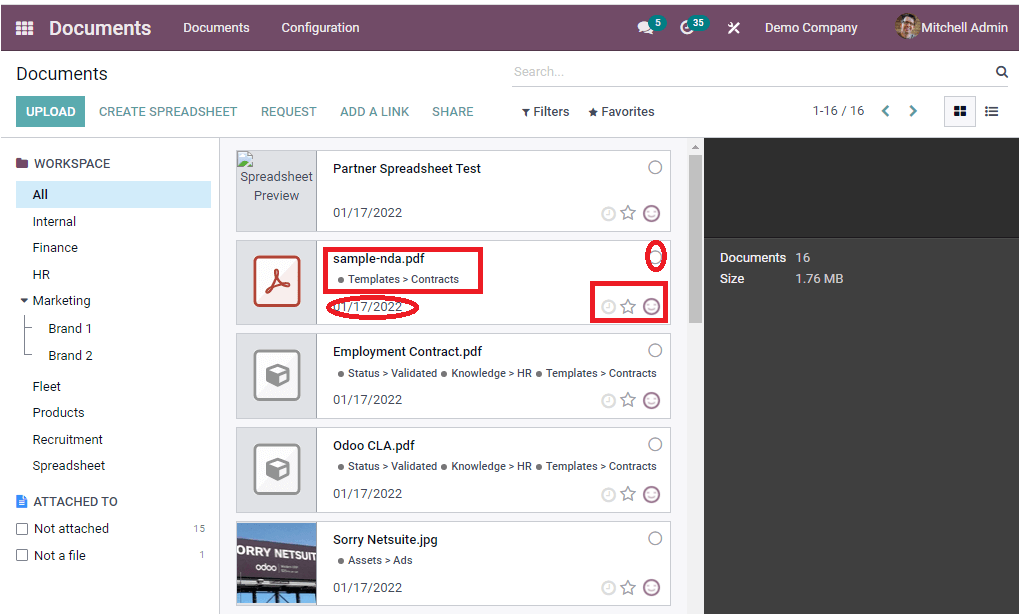Star the Odoo CLA.pdf document
Image resolution: width=1020 pixels, height=615 pixels.
tap(628, 494)
